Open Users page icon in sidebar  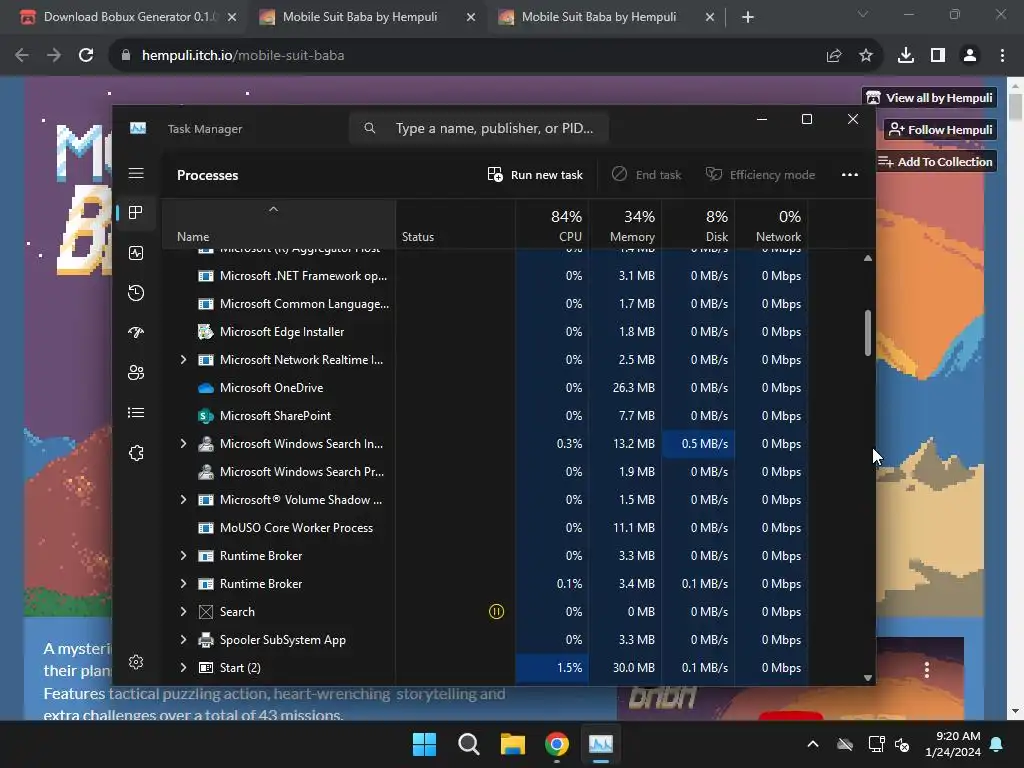coord(136,373)
